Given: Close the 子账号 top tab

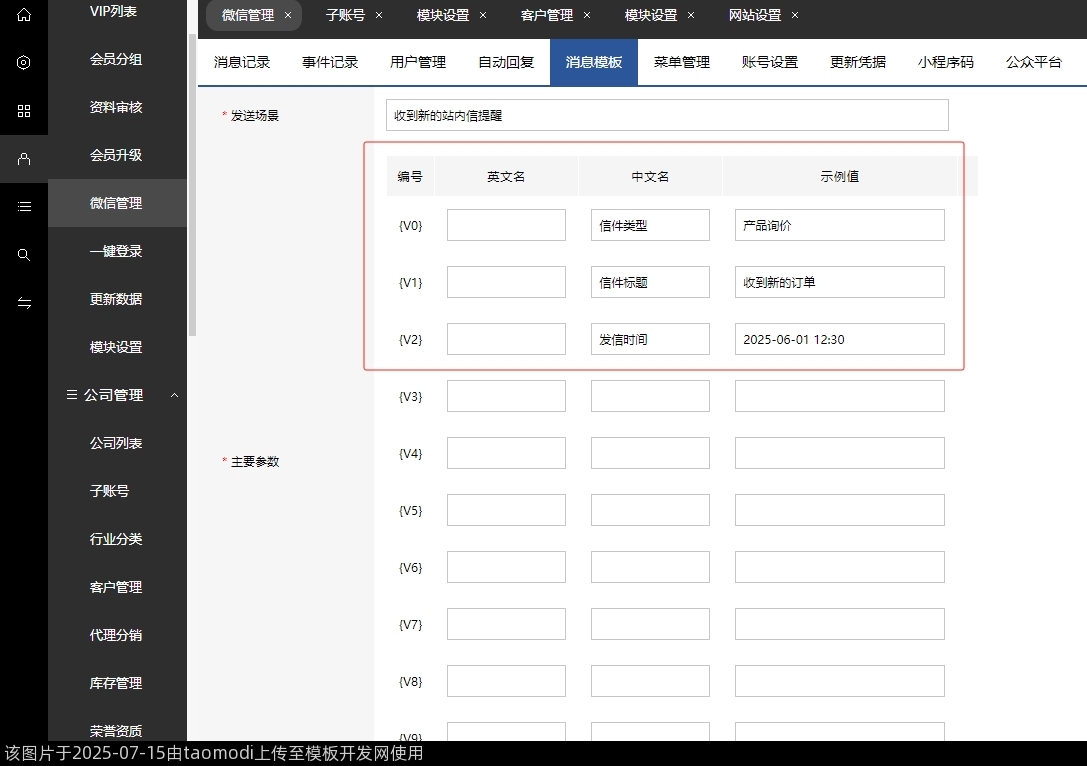Looking at the screenshot, I should pyautogui.click(x=379, y=16).
